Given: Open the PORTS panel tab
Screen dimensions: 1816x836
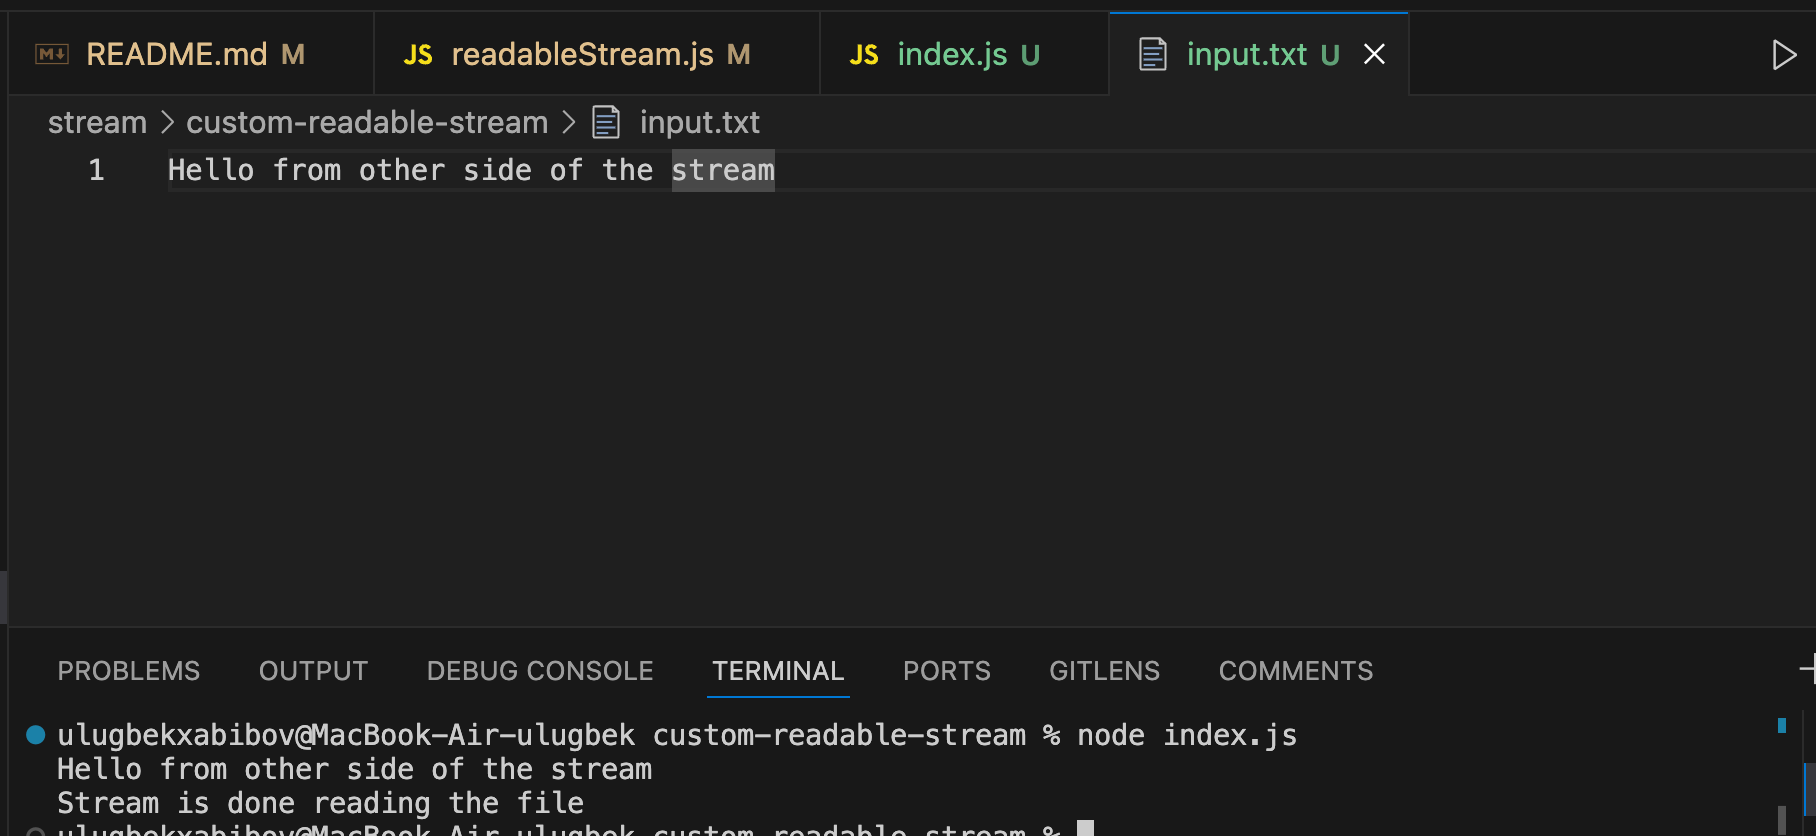Looking at the screenshot, I should coord(947,671).
